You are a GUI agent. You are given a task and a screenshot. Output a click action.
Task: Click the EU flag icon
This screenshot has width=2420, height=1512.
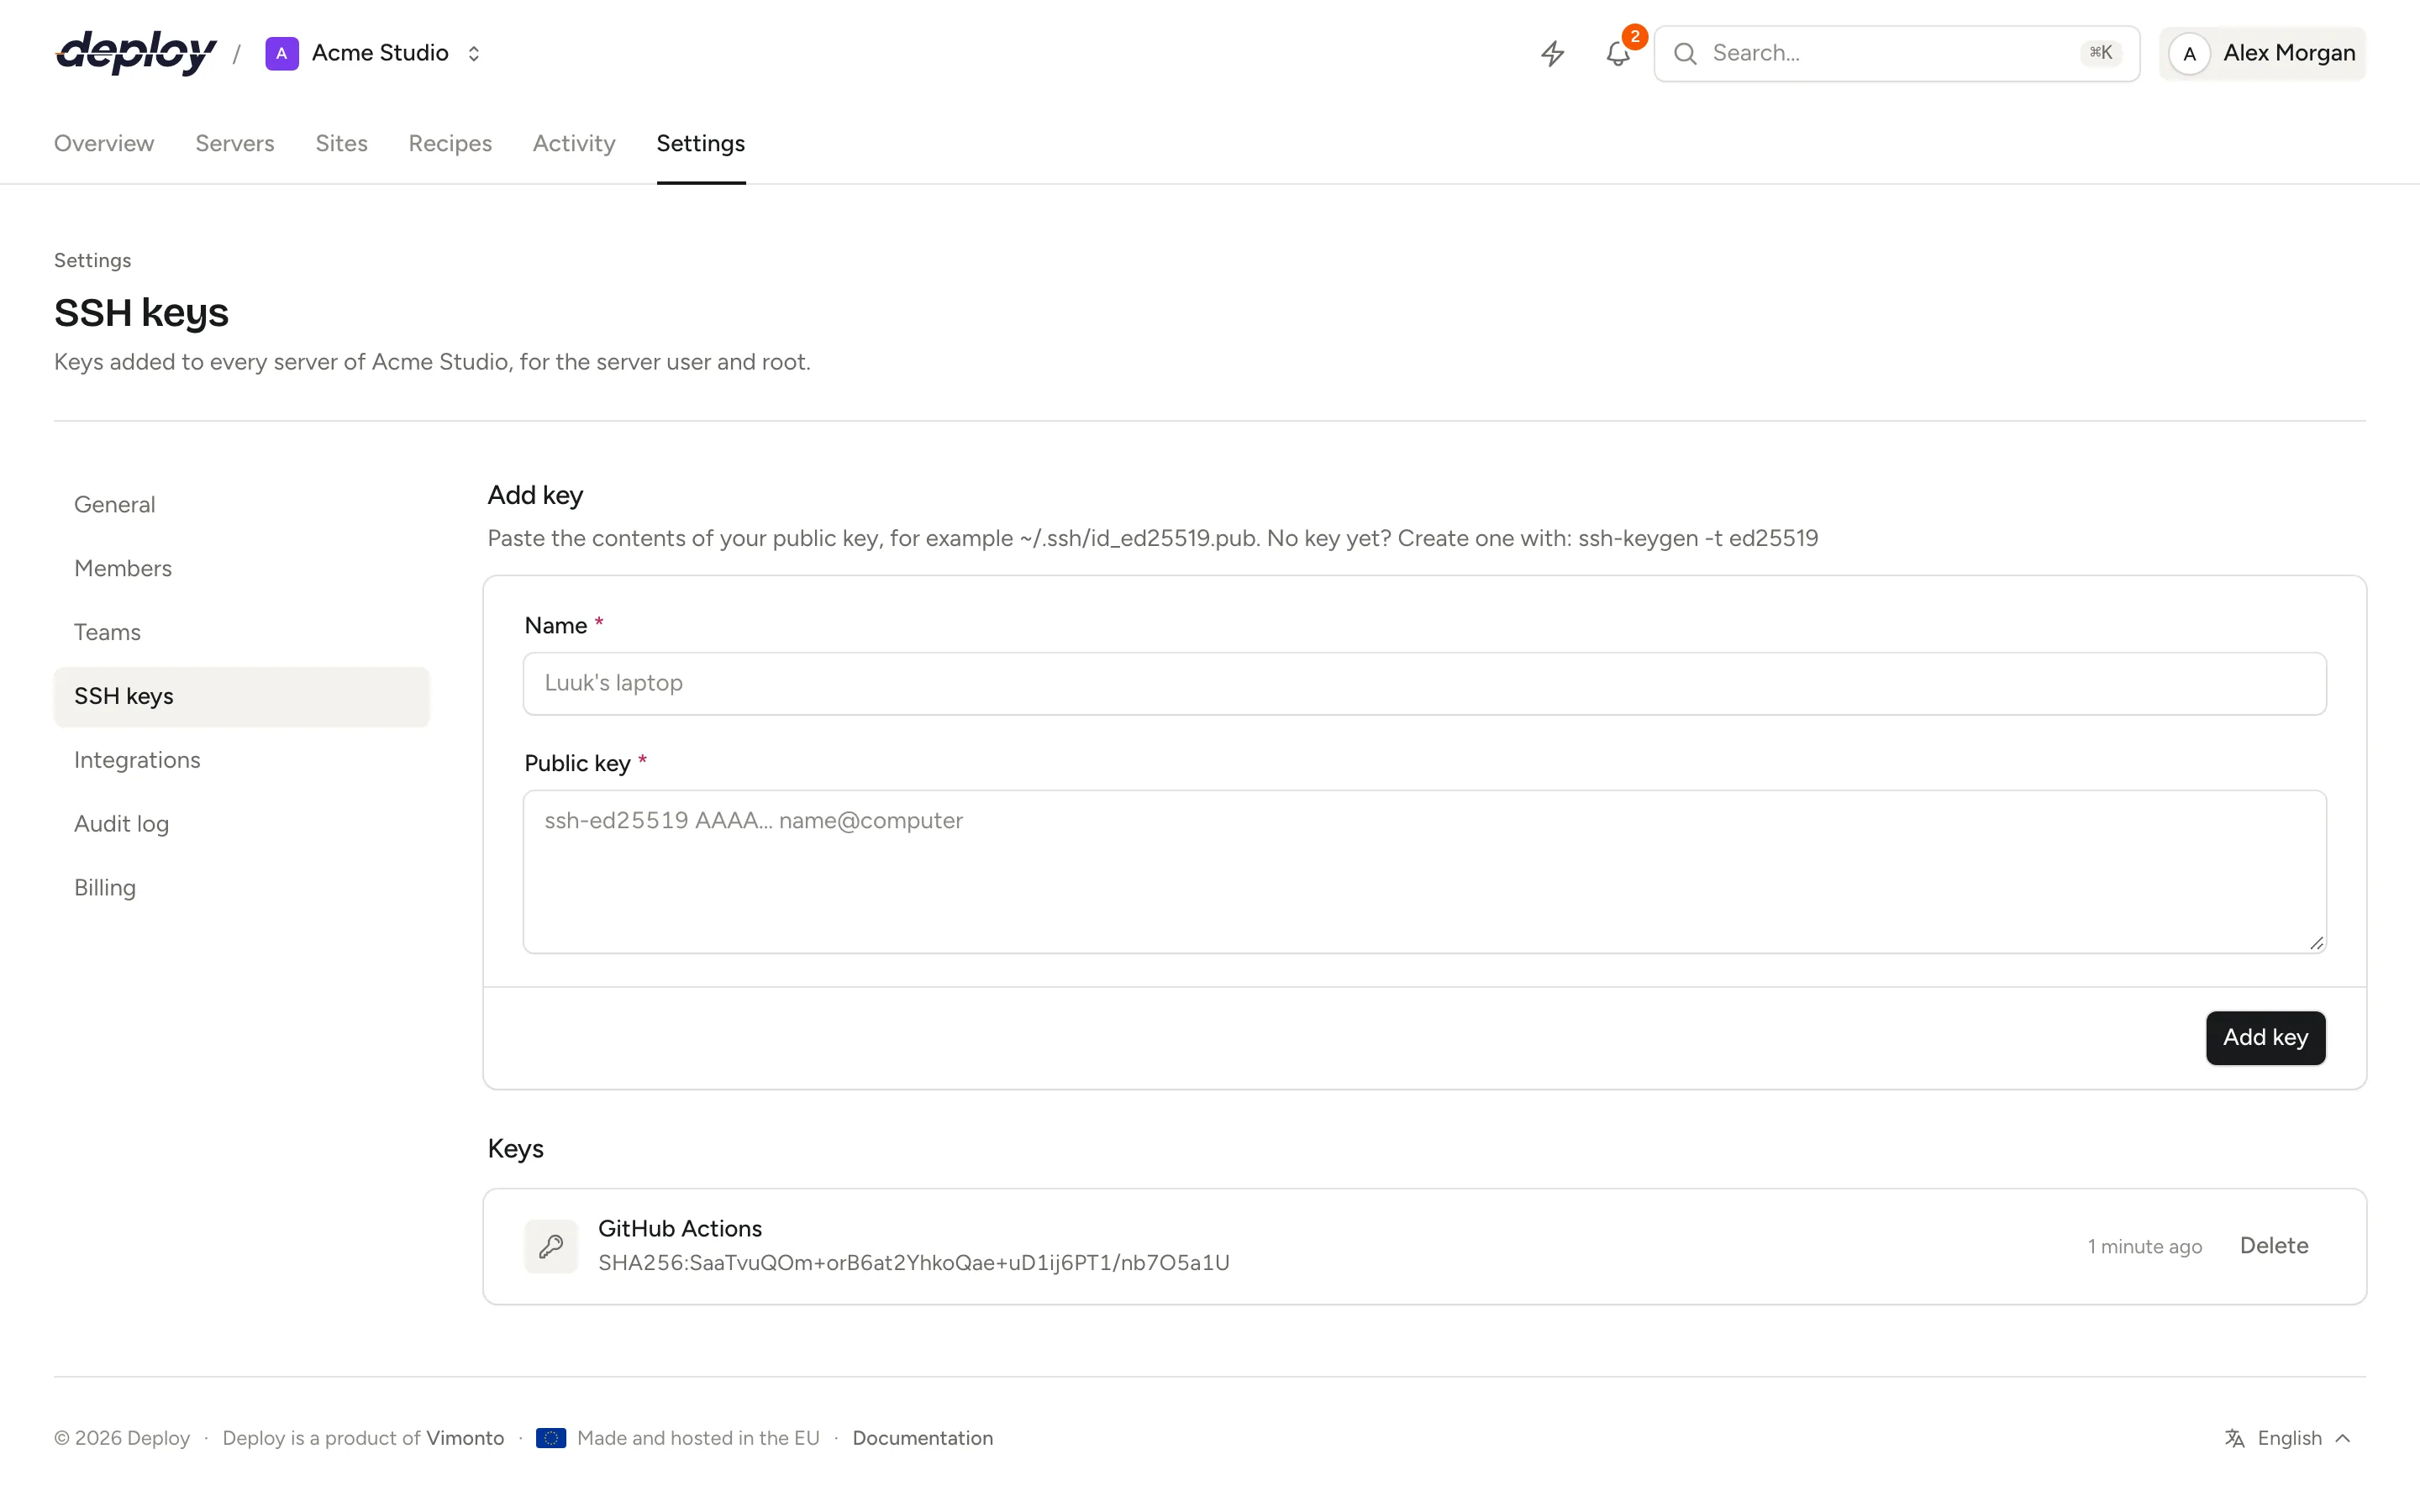click(x=551, y=1438)
